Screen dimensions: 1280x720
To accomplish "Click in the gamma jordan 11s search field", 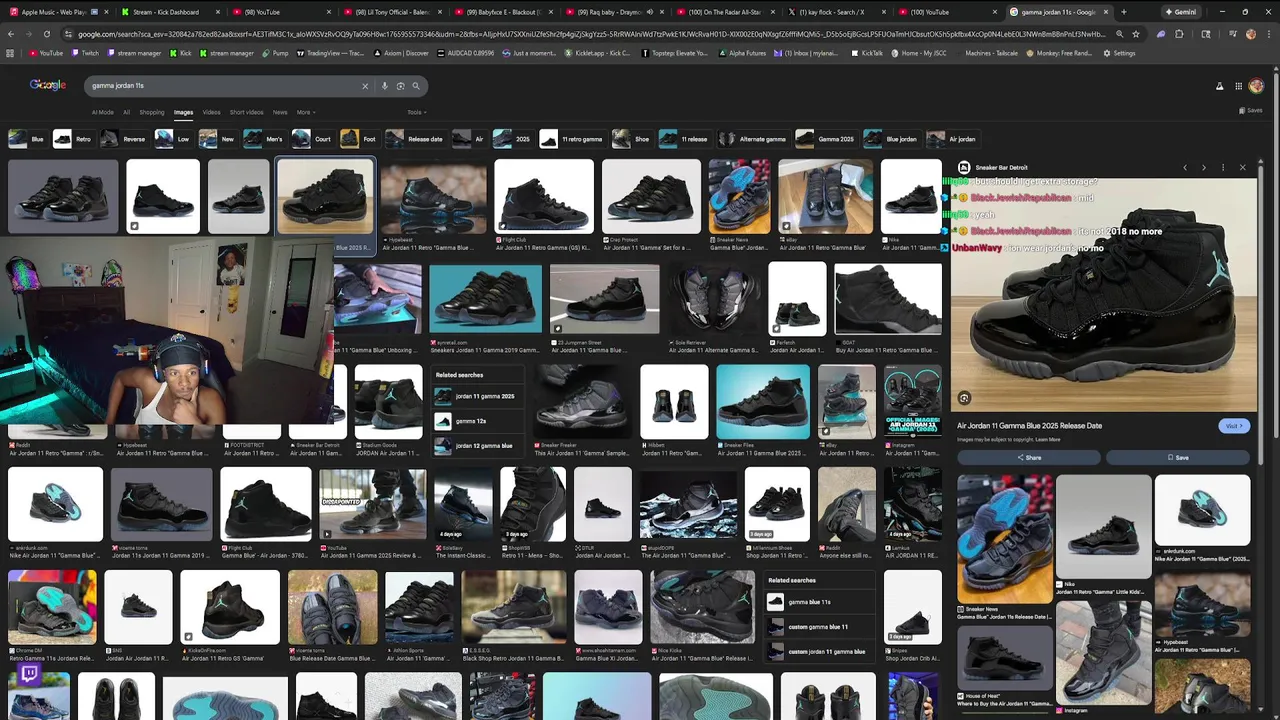I will 220,86.
